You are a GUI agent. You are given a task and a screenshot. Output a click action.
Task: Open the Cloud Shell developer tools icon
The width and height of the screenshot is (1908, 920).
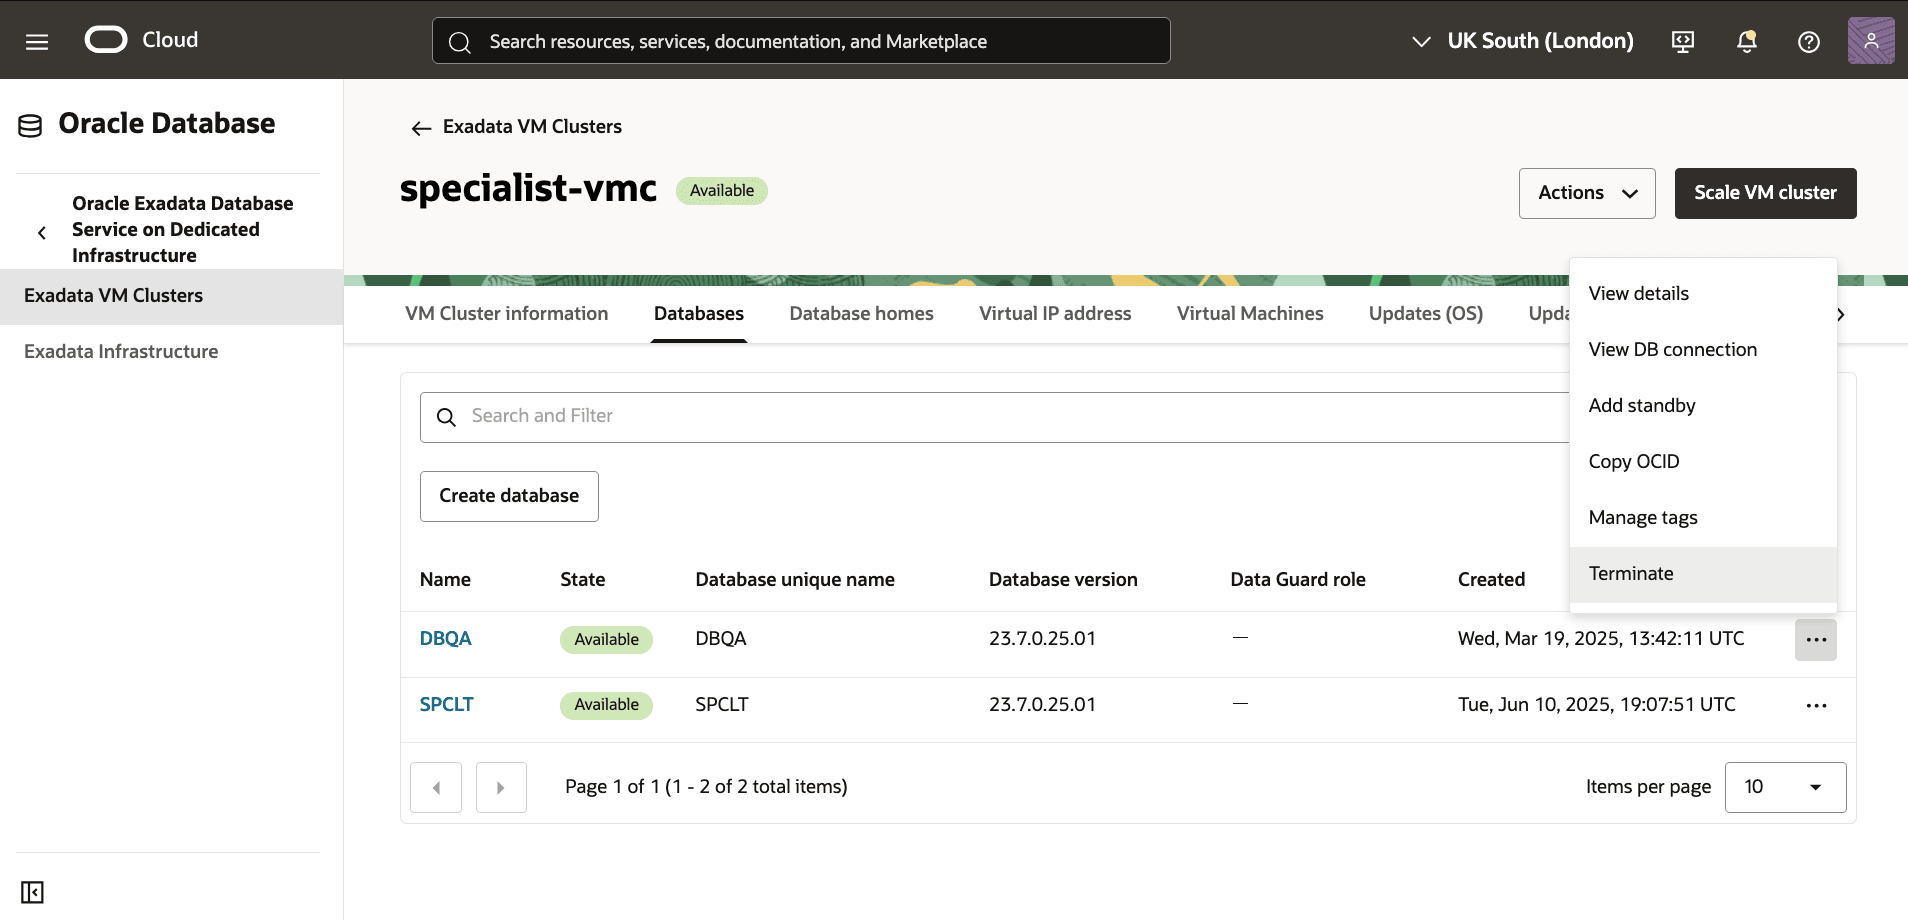pos(1683,41)
